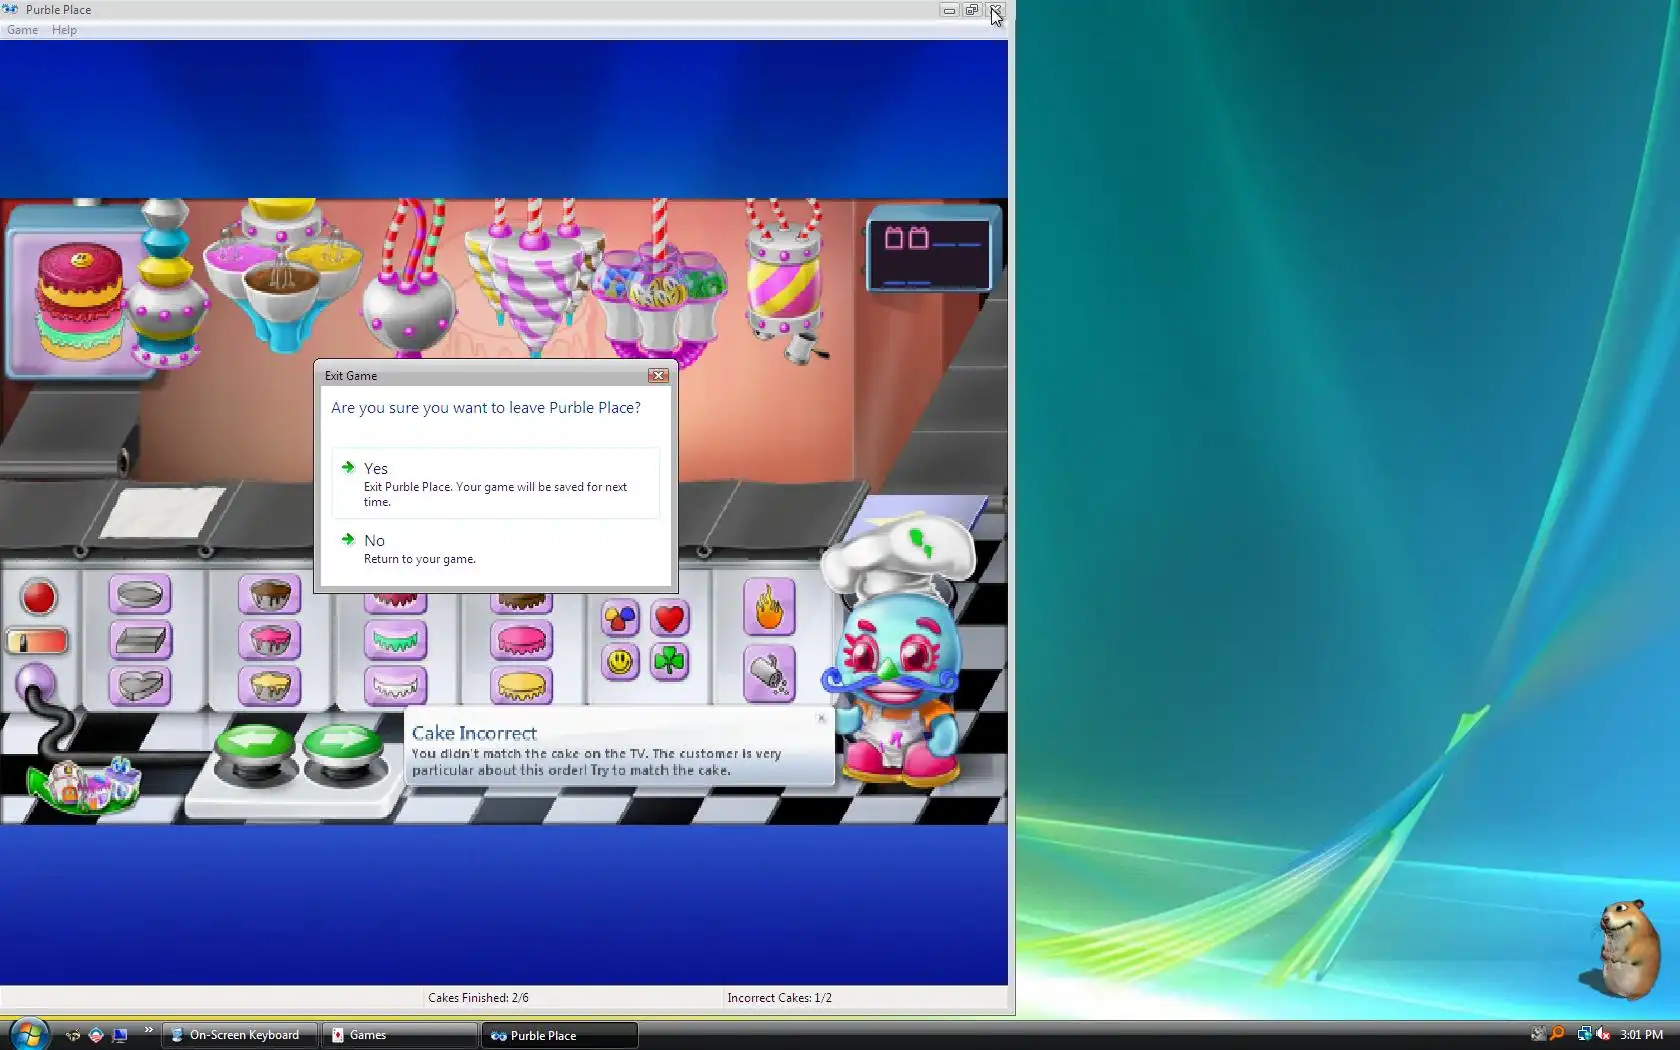Click the system clock showing 3:01 PM

click(x=1642, y=1035)
